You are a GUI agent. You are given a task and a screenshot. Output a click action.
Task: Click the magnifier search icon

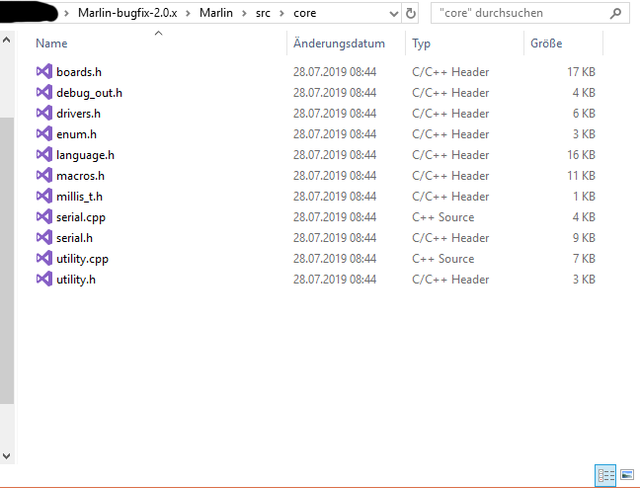pos(616,13)
